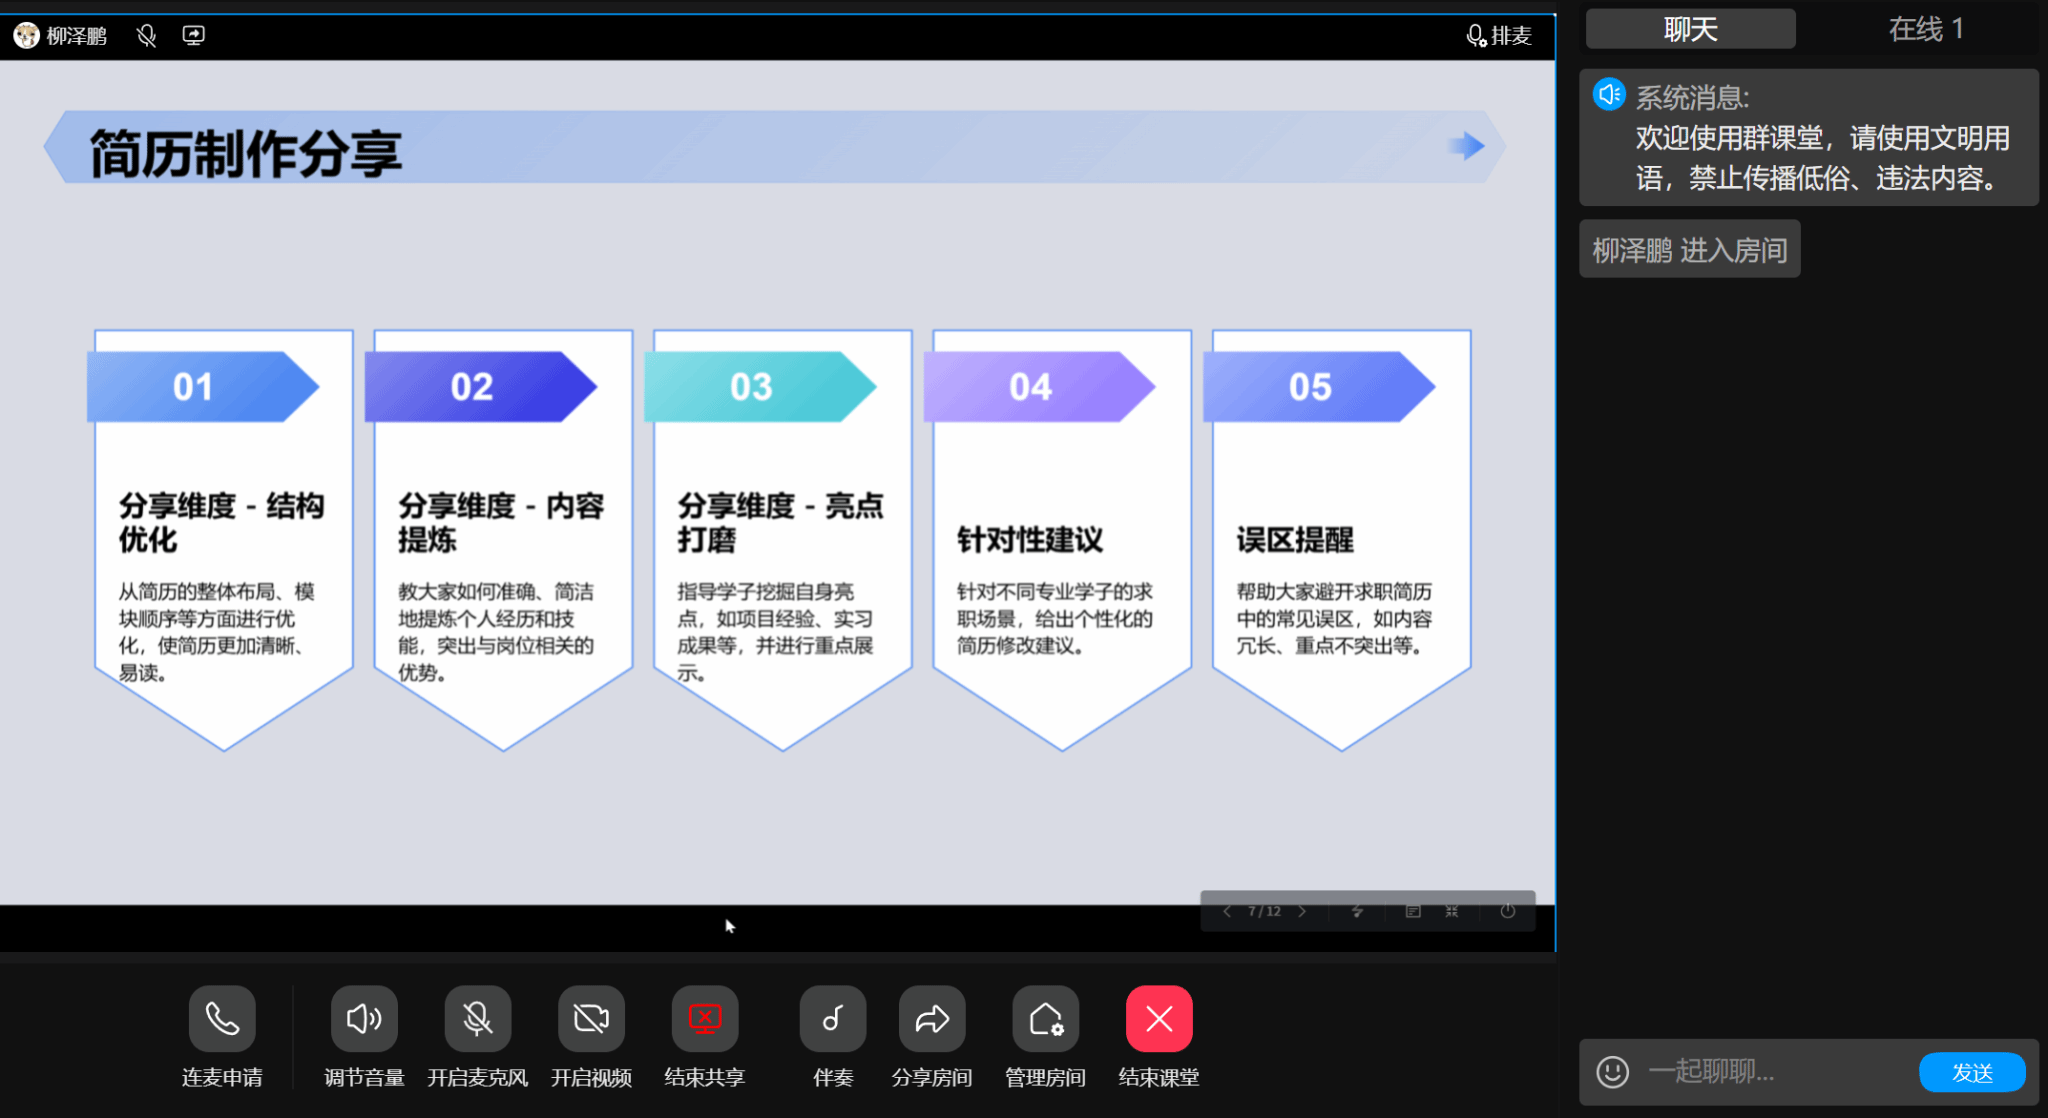Click the slide title 简历制作分享
This screenshot has width=2048, height=1118.
coord(246,153)
